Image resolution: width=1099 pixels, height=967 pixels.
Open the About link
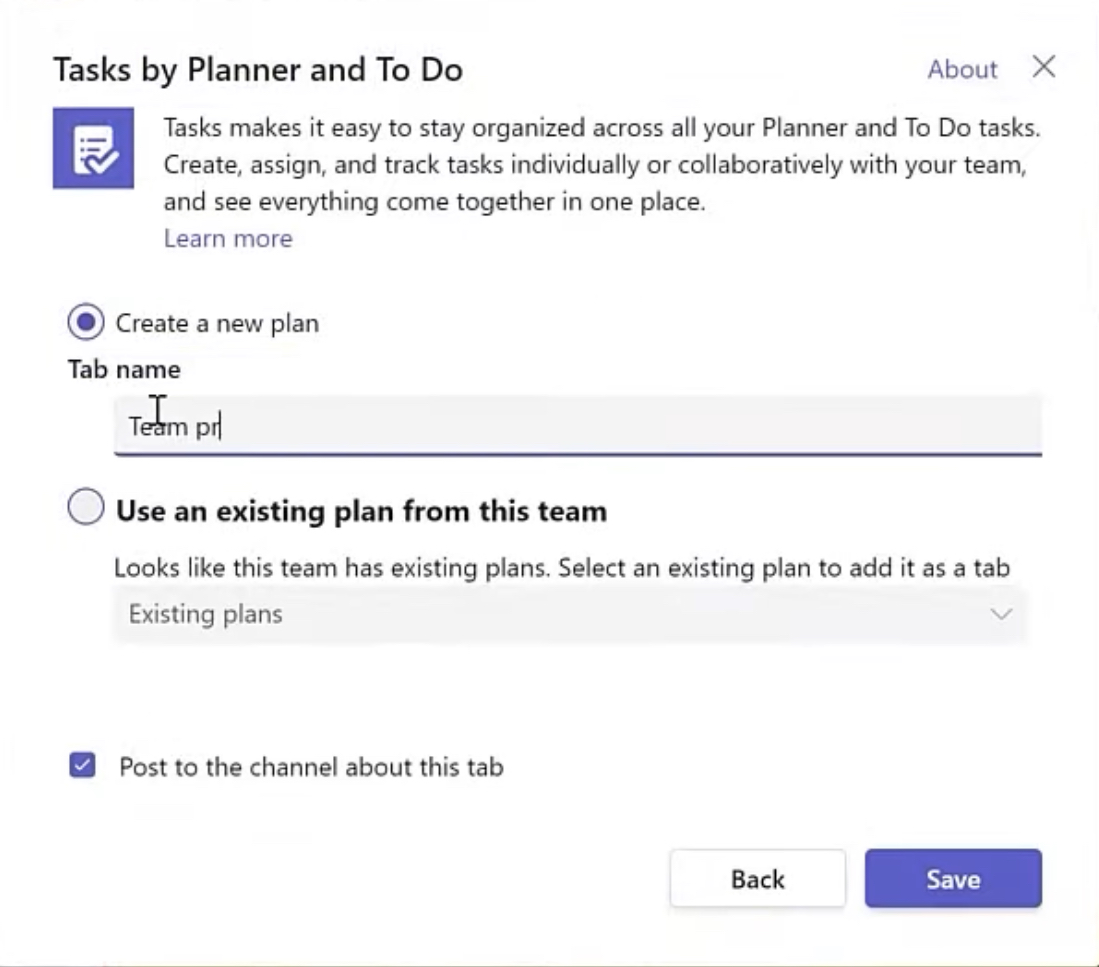pos(962,69)
